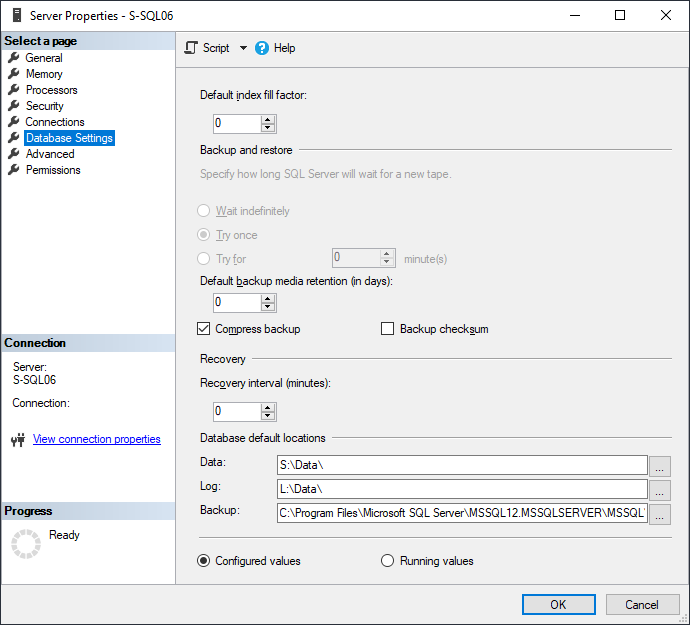Switch to the Advanced page

point(50,154)
